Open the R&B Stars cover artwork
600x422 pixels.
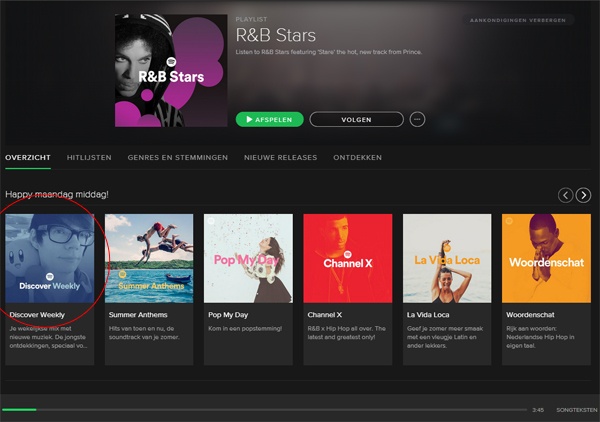pyautogui.click(x=171, y=70)
